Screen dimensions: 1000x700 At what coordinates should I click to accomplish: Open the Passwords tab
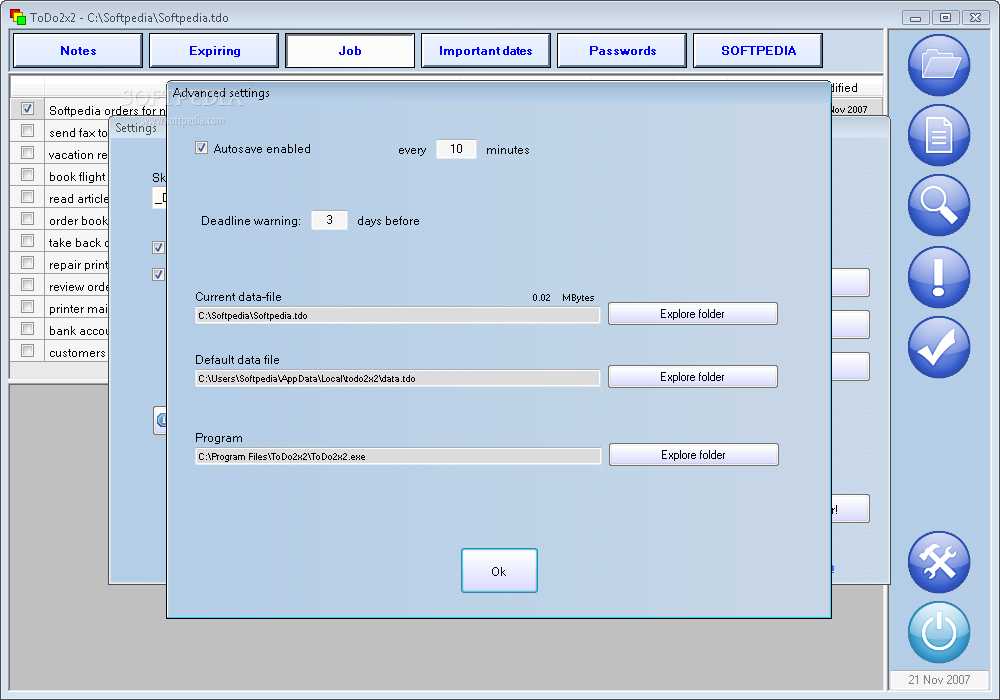click(622, 50)
